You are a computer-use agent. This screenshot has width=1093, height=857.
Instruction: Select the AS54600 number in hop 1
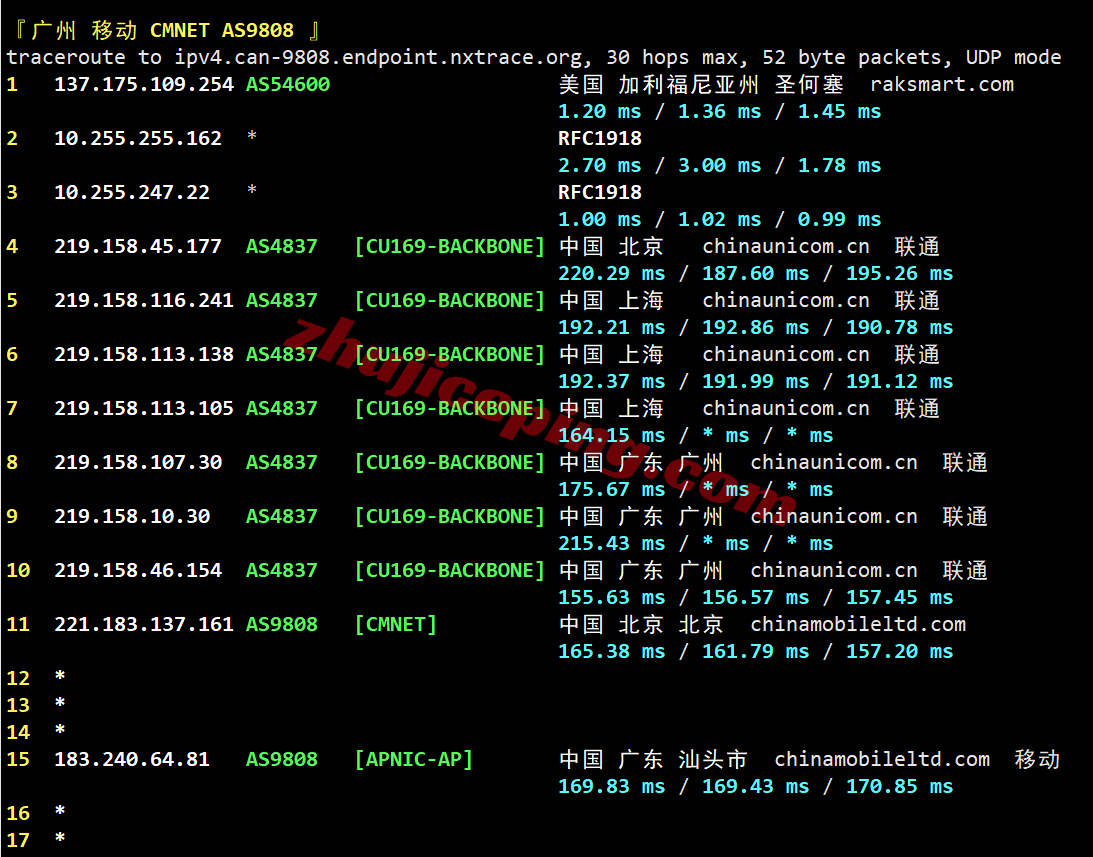[288, 85]
